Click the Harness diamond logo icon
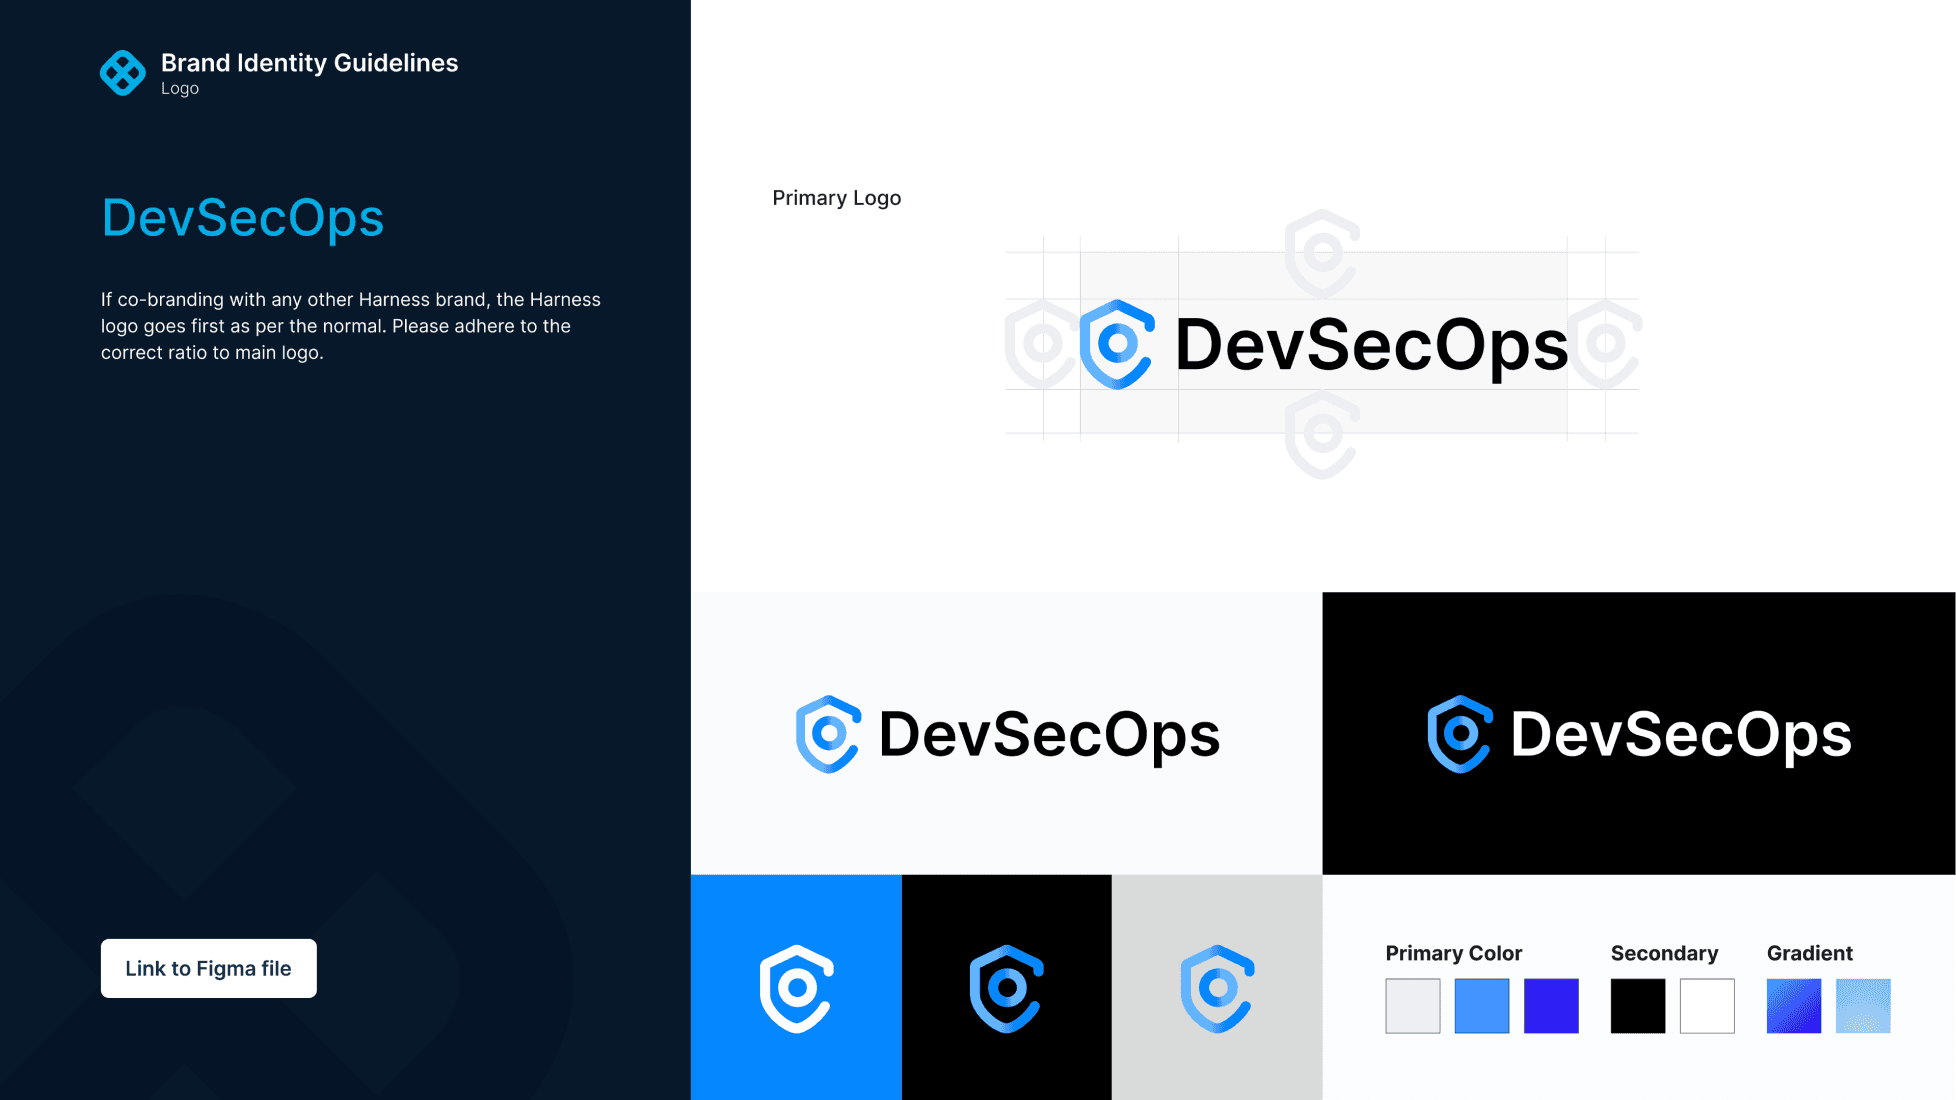Viewport: 1956px width, 1100px height. tap(123, 73)
